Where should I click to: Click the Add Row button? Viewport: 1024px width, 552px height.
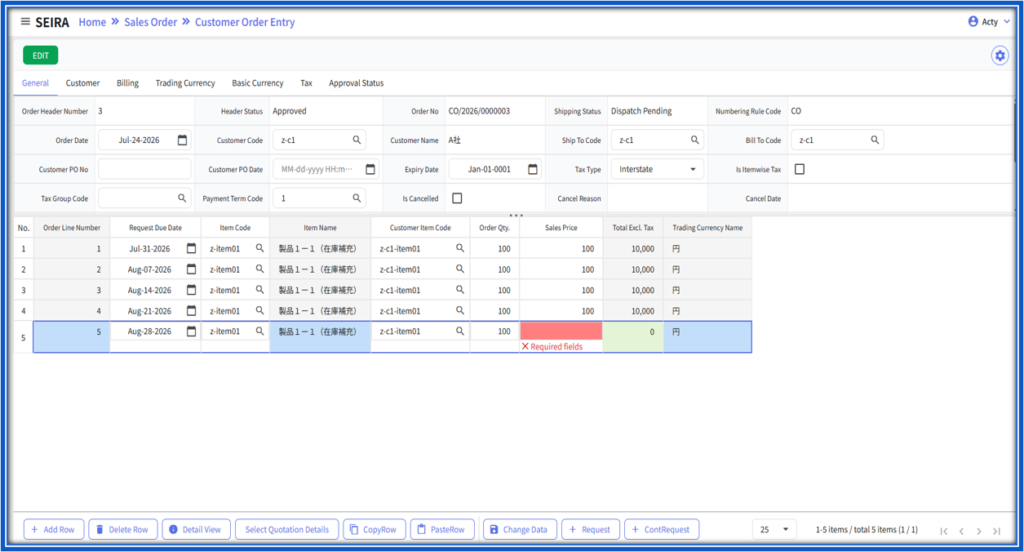54,529
